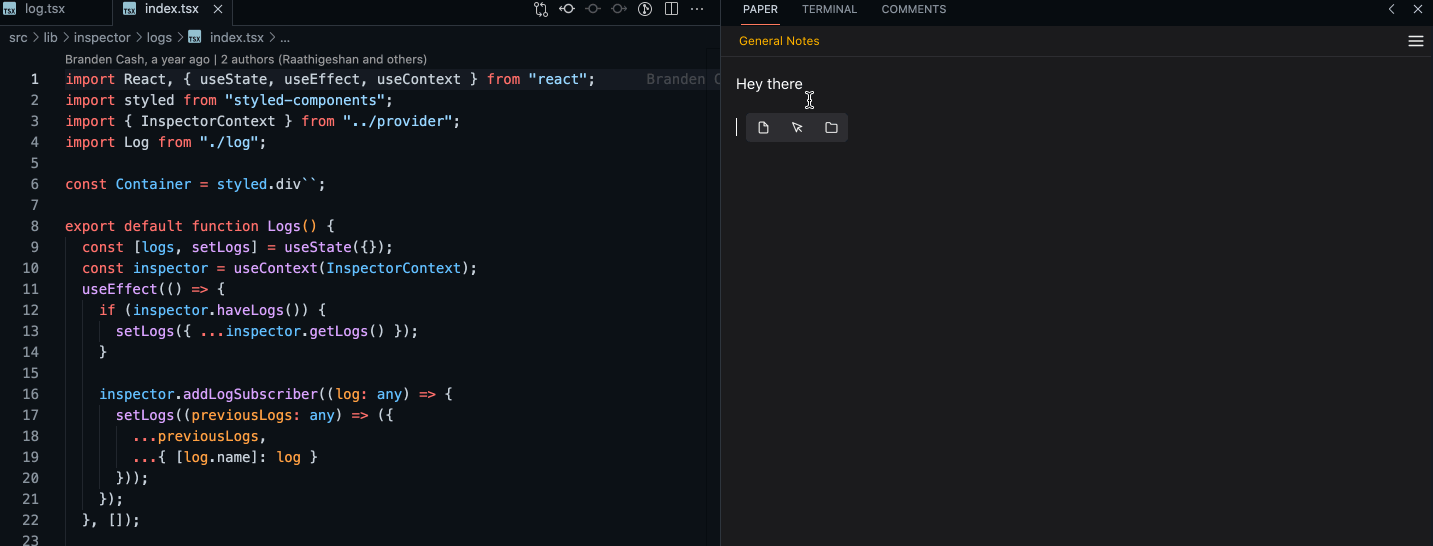Click the file icon in the notes popup
Viewport: 1433px width, 546px height.
763,128
